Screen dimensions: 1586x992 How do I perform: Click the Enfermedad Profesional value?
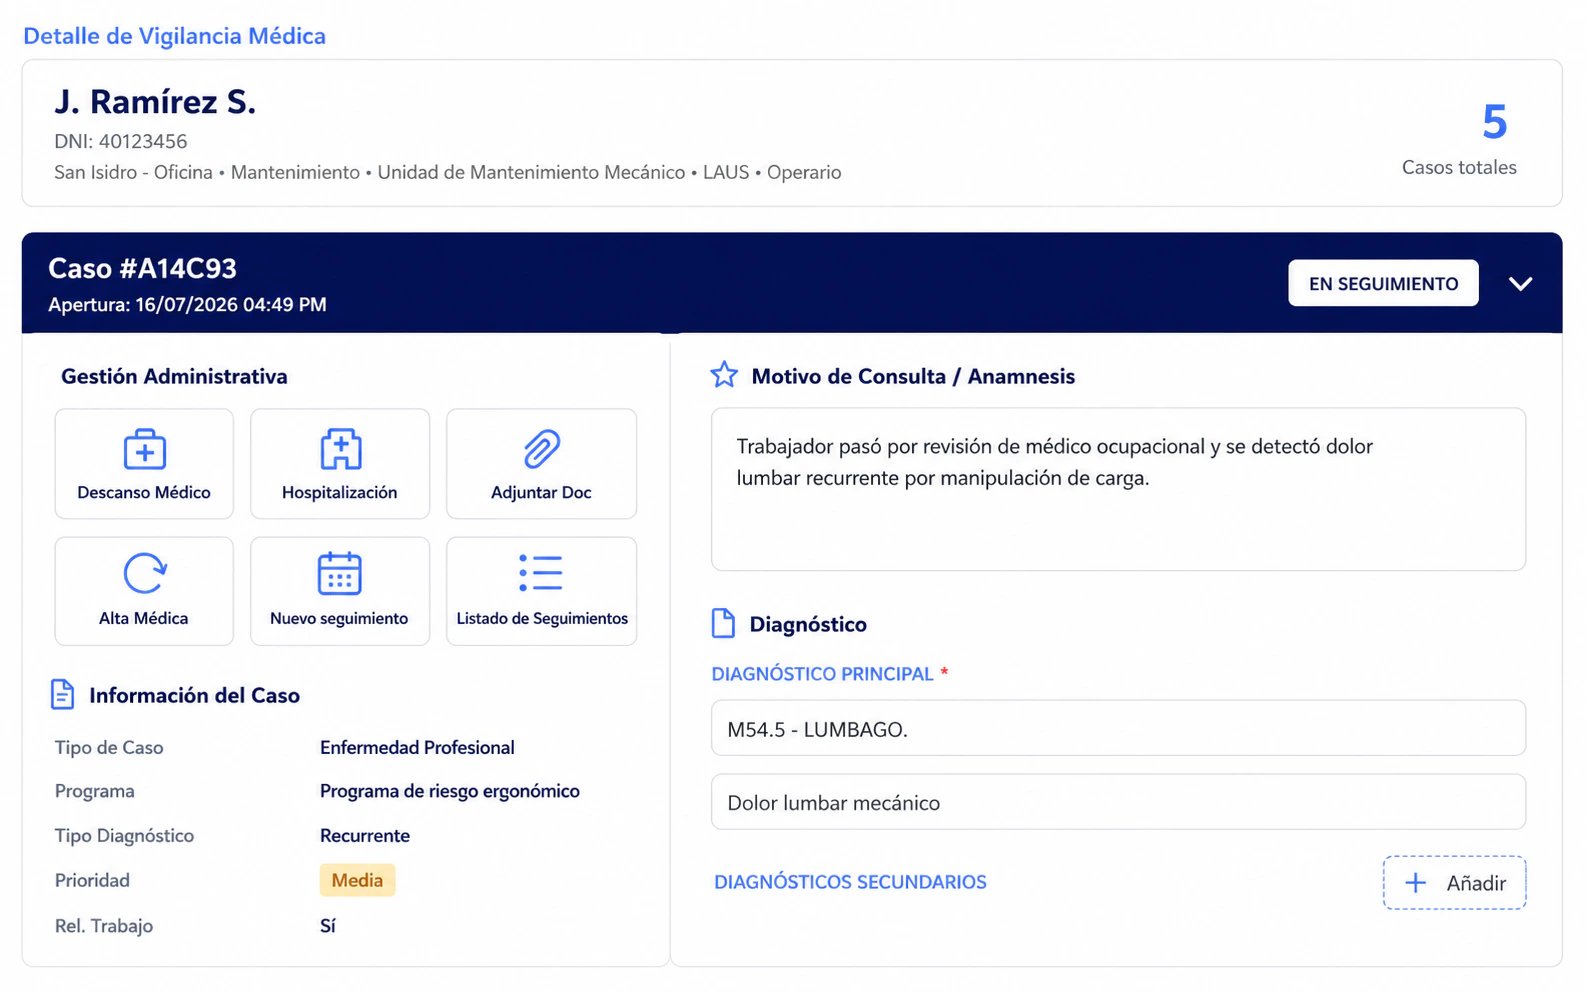pos(417,747)
